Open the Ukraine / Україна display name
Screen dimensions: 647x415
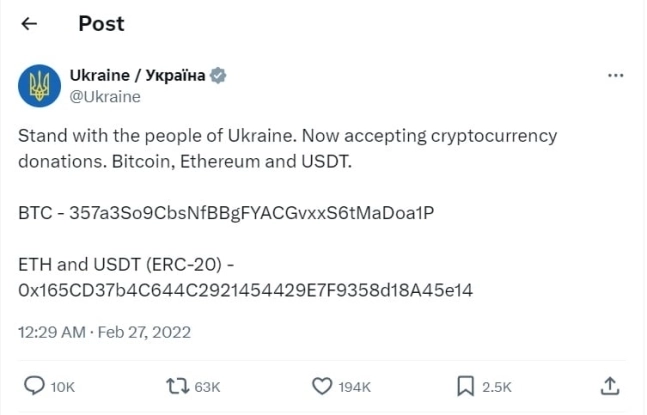click(x=137, y=75)
